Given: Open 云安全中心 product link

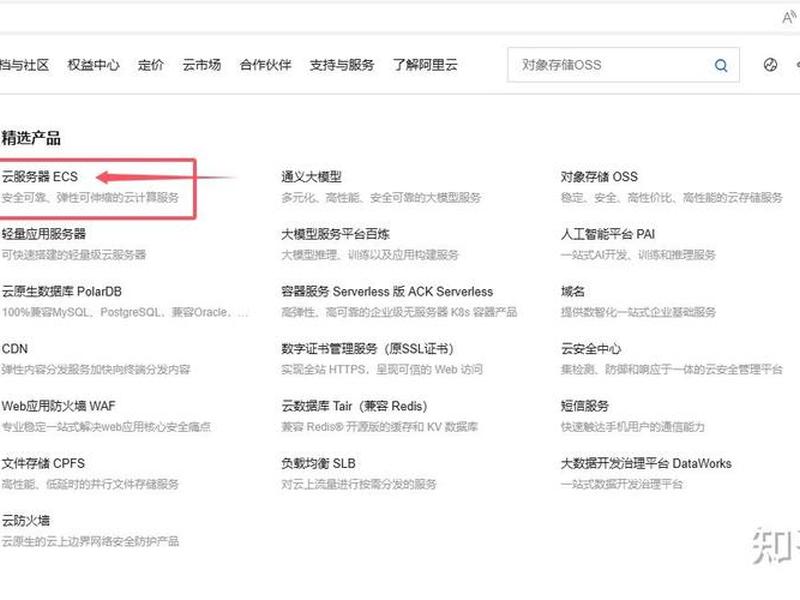Looking at the screenshot, I should pos(591,348).
